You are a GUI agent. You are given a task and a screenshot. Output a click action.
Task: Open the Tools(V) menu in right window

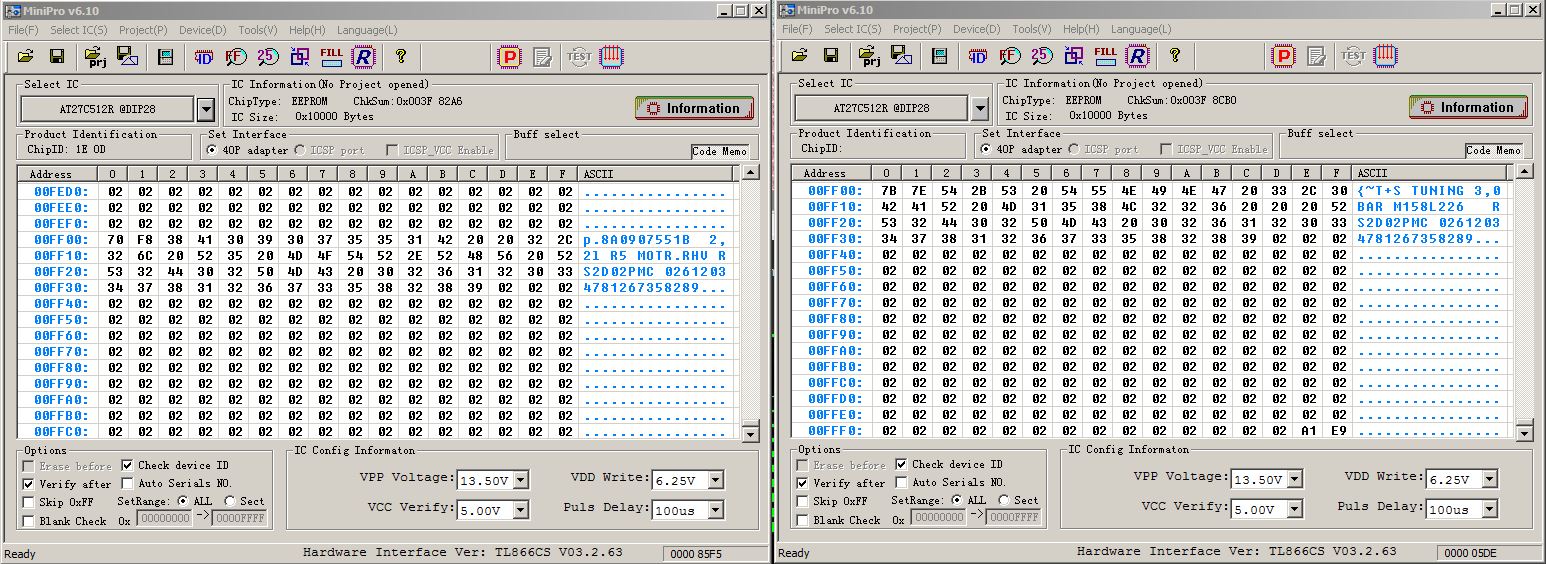coord(1031,29)
